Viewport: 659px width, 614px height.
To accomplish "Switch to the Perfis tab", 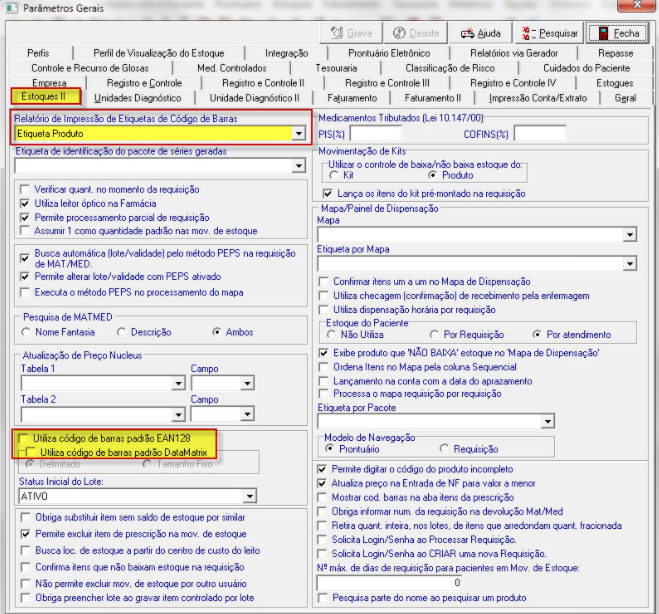I will pos(38,53).
